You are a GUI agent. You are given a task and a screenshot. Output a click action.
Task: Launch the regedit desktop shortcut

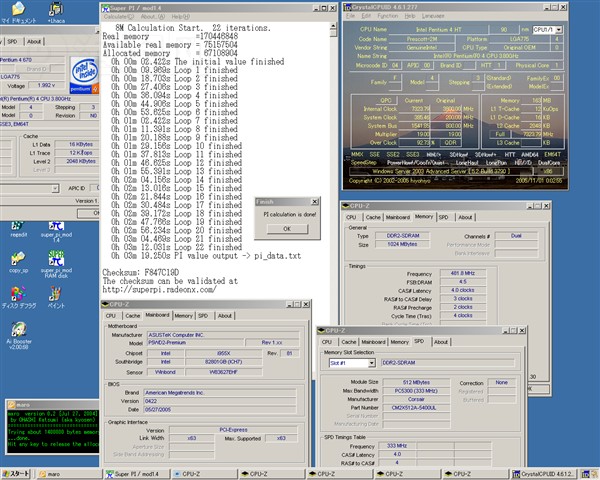click(18, 229)
